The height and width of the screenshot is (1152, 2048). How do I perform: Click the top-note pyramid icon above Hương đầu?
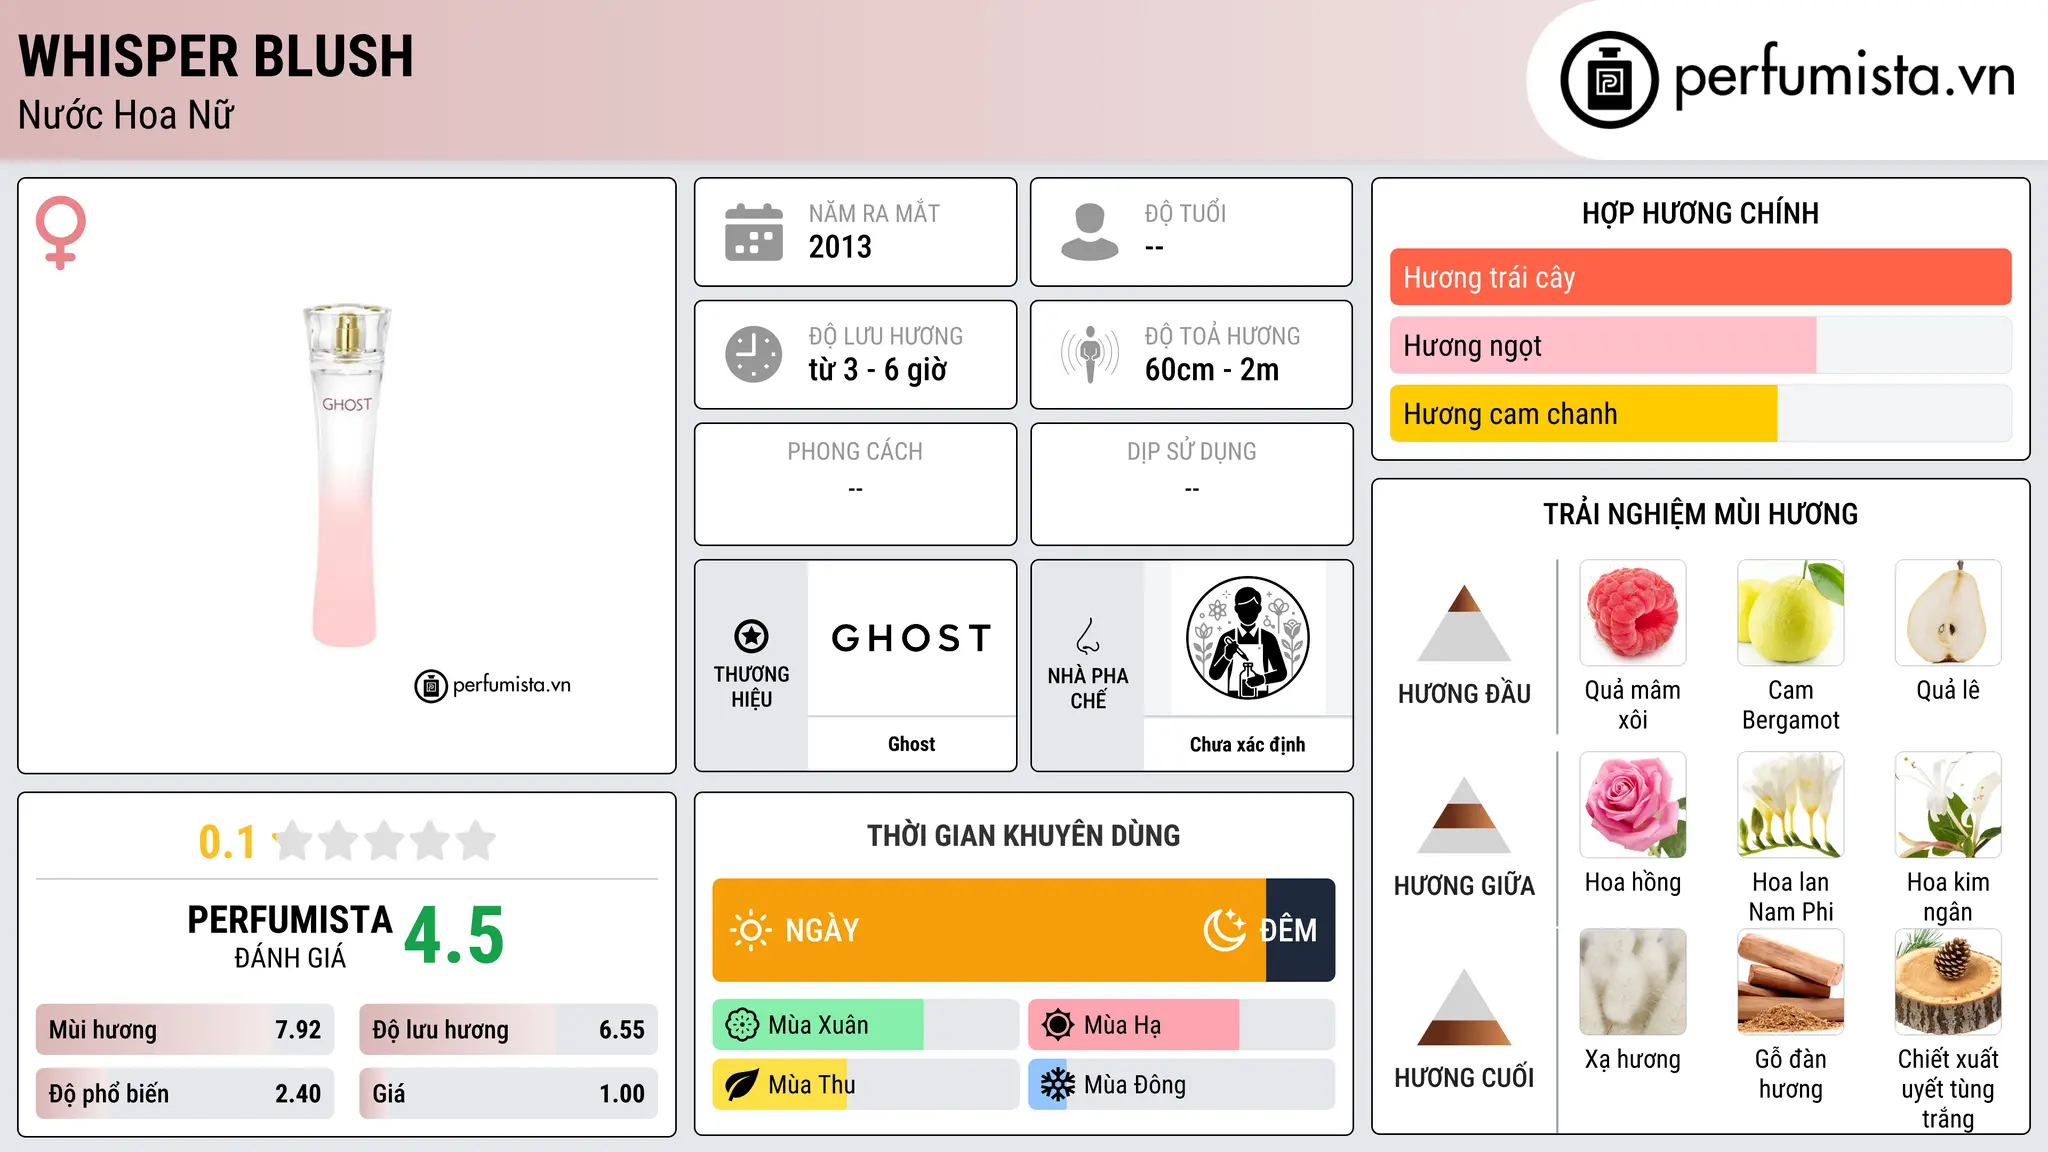[x=1464, y=623]
